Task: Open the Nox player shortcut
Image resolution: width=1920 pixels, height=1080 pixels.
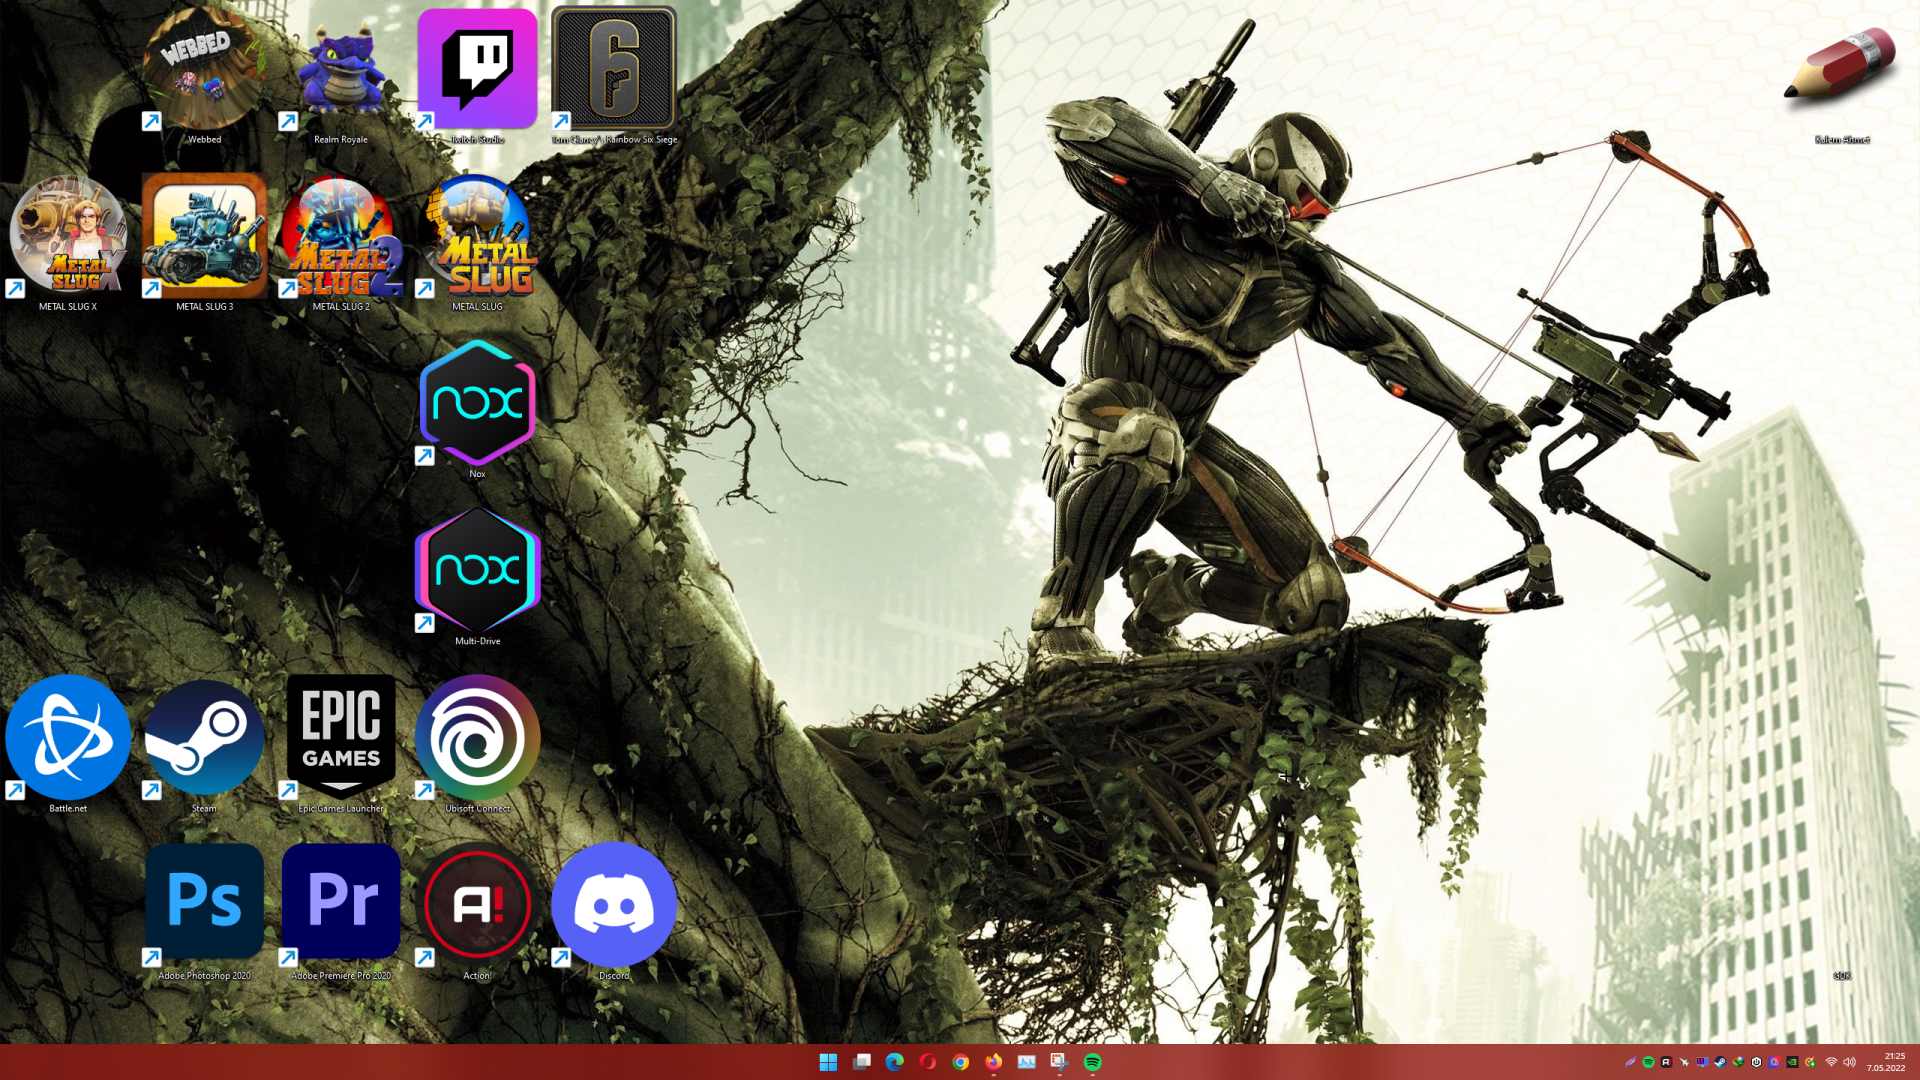Action: click(x=477, y=406)
